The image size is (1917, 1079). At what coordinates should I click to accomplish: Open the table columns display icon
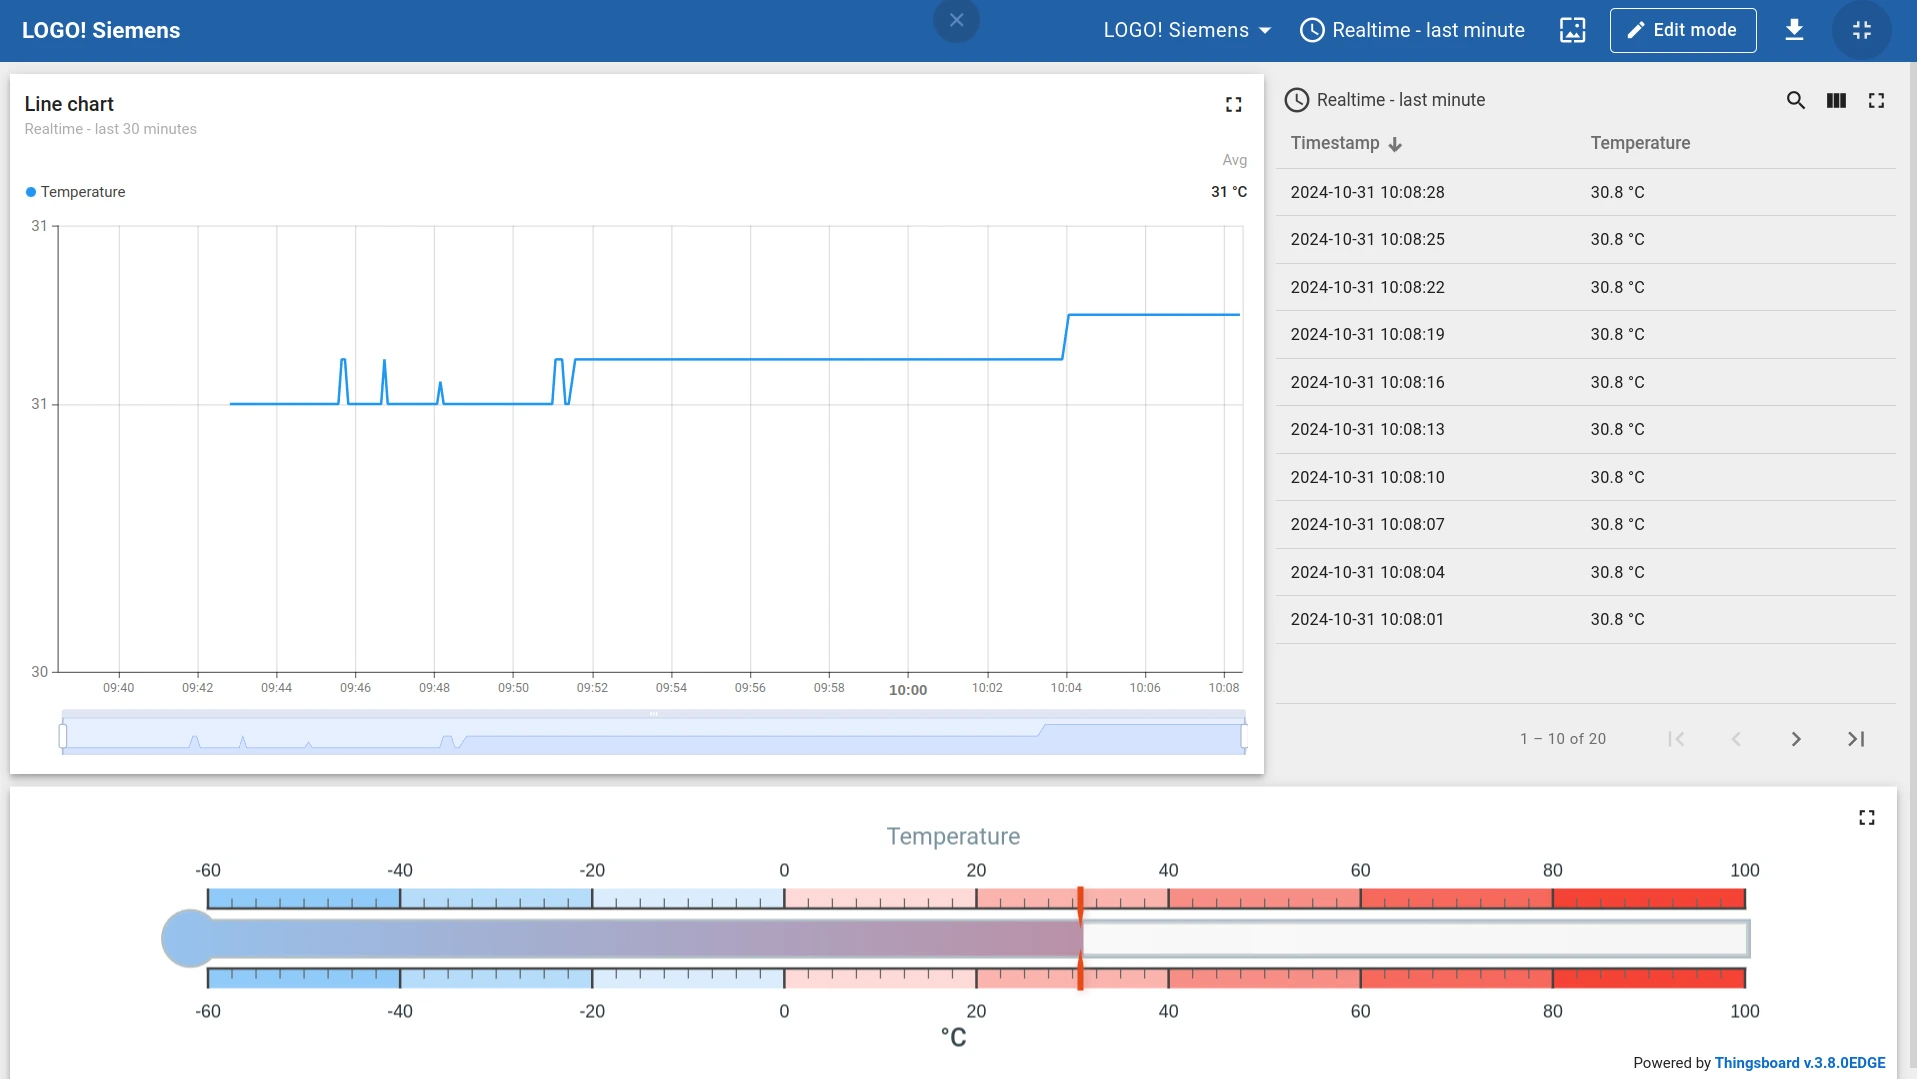[1836, 100]
